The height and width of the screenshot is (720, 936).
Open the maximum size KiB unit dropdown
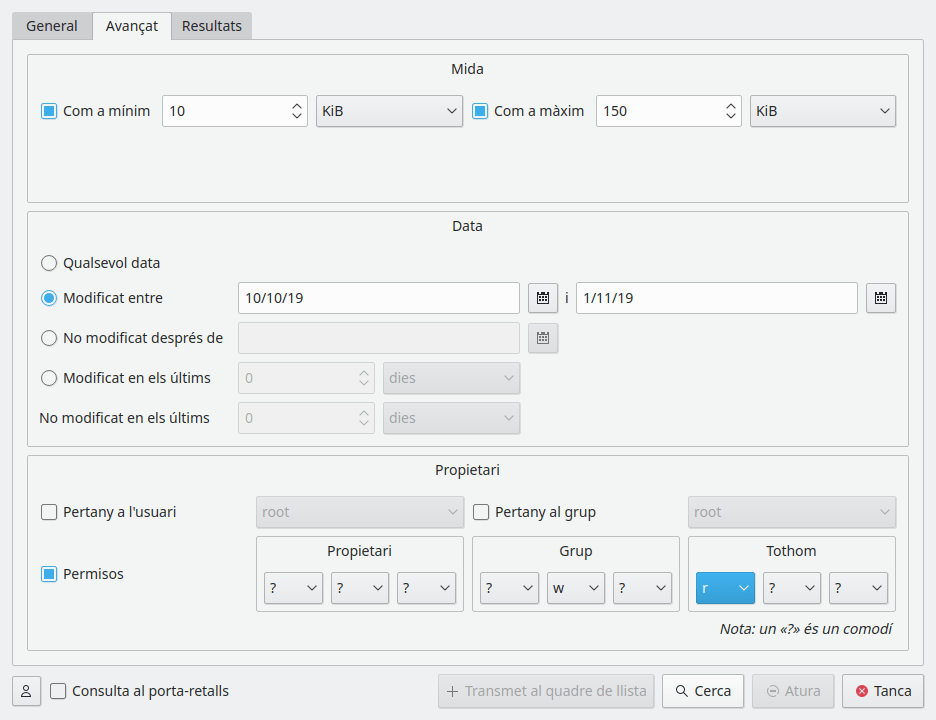(822, 111)
